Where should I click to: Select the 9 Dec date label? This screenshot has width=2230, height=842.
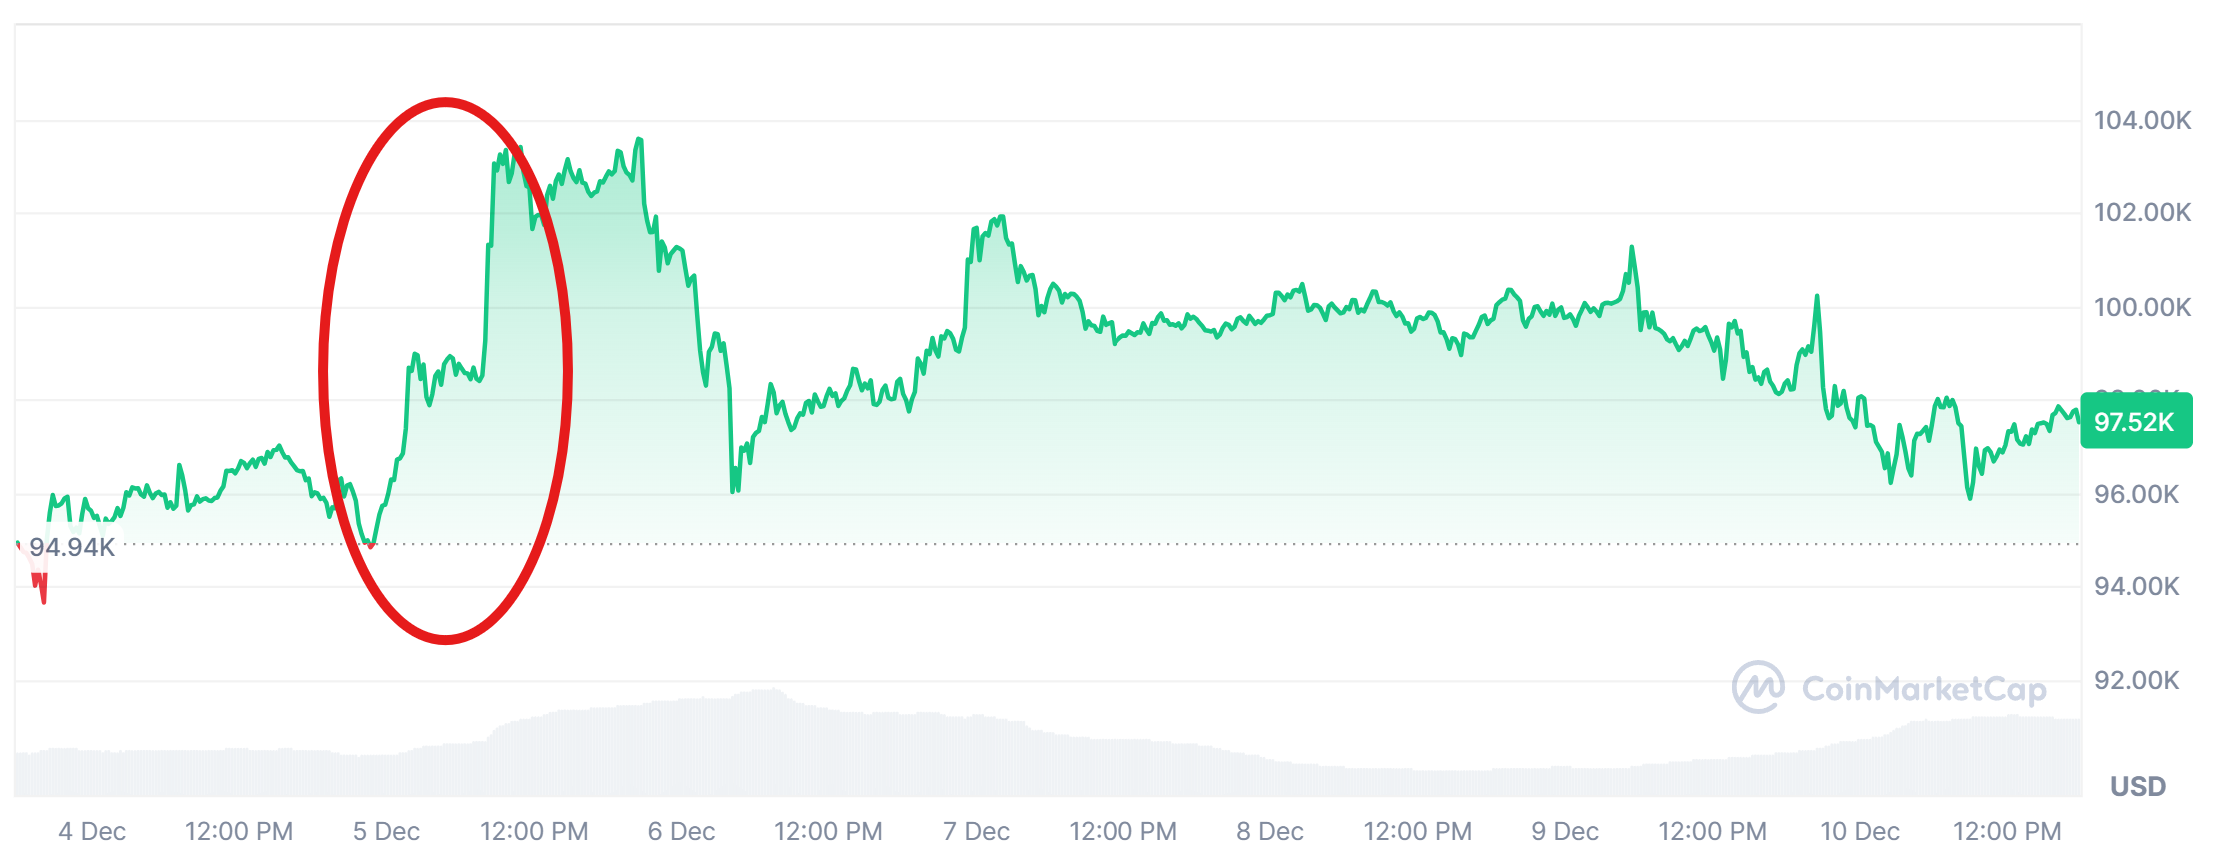1565,831
